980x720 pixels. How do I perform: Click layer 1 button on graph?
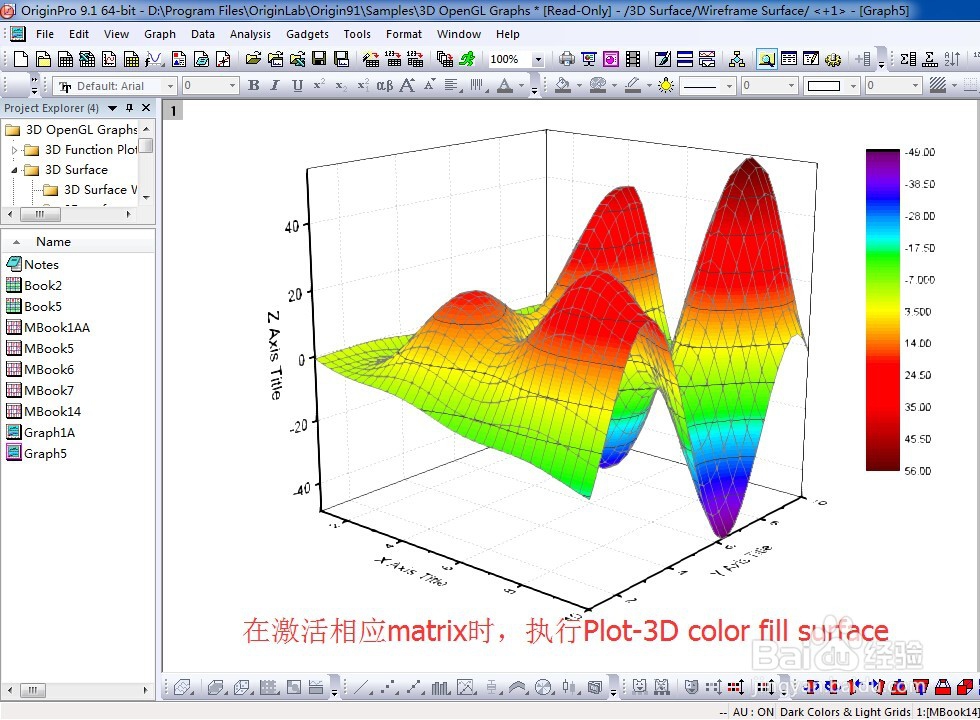pyautogui.click(x=173, y=111)
